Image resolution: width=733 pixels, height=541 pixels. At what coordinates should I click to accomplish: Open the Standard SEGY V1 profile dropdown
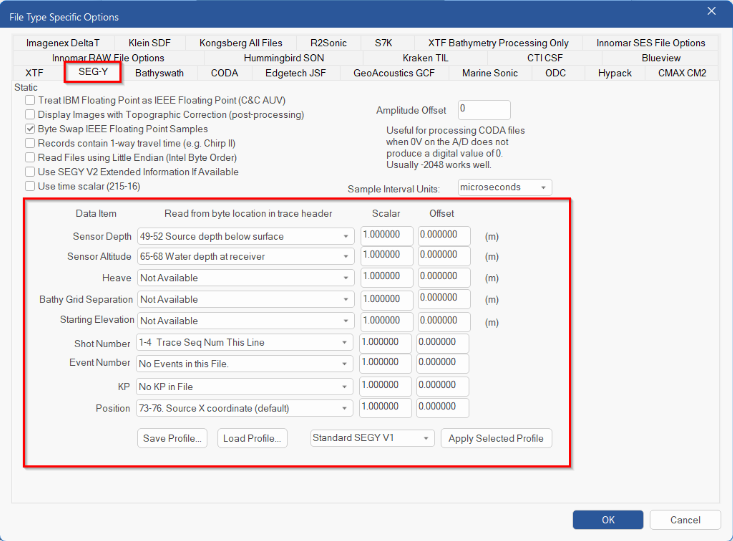[372, 438]
